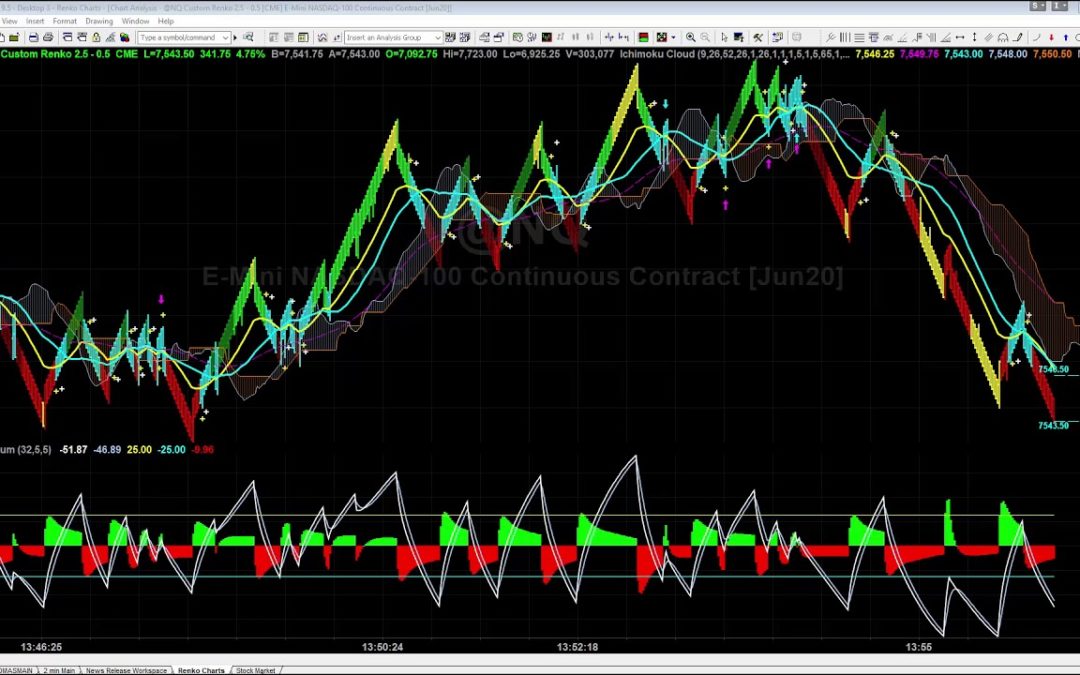The image size is (1080, 675).
Task: Open the symbol/command dropdown arrow
Action: [x=226, y=37]
